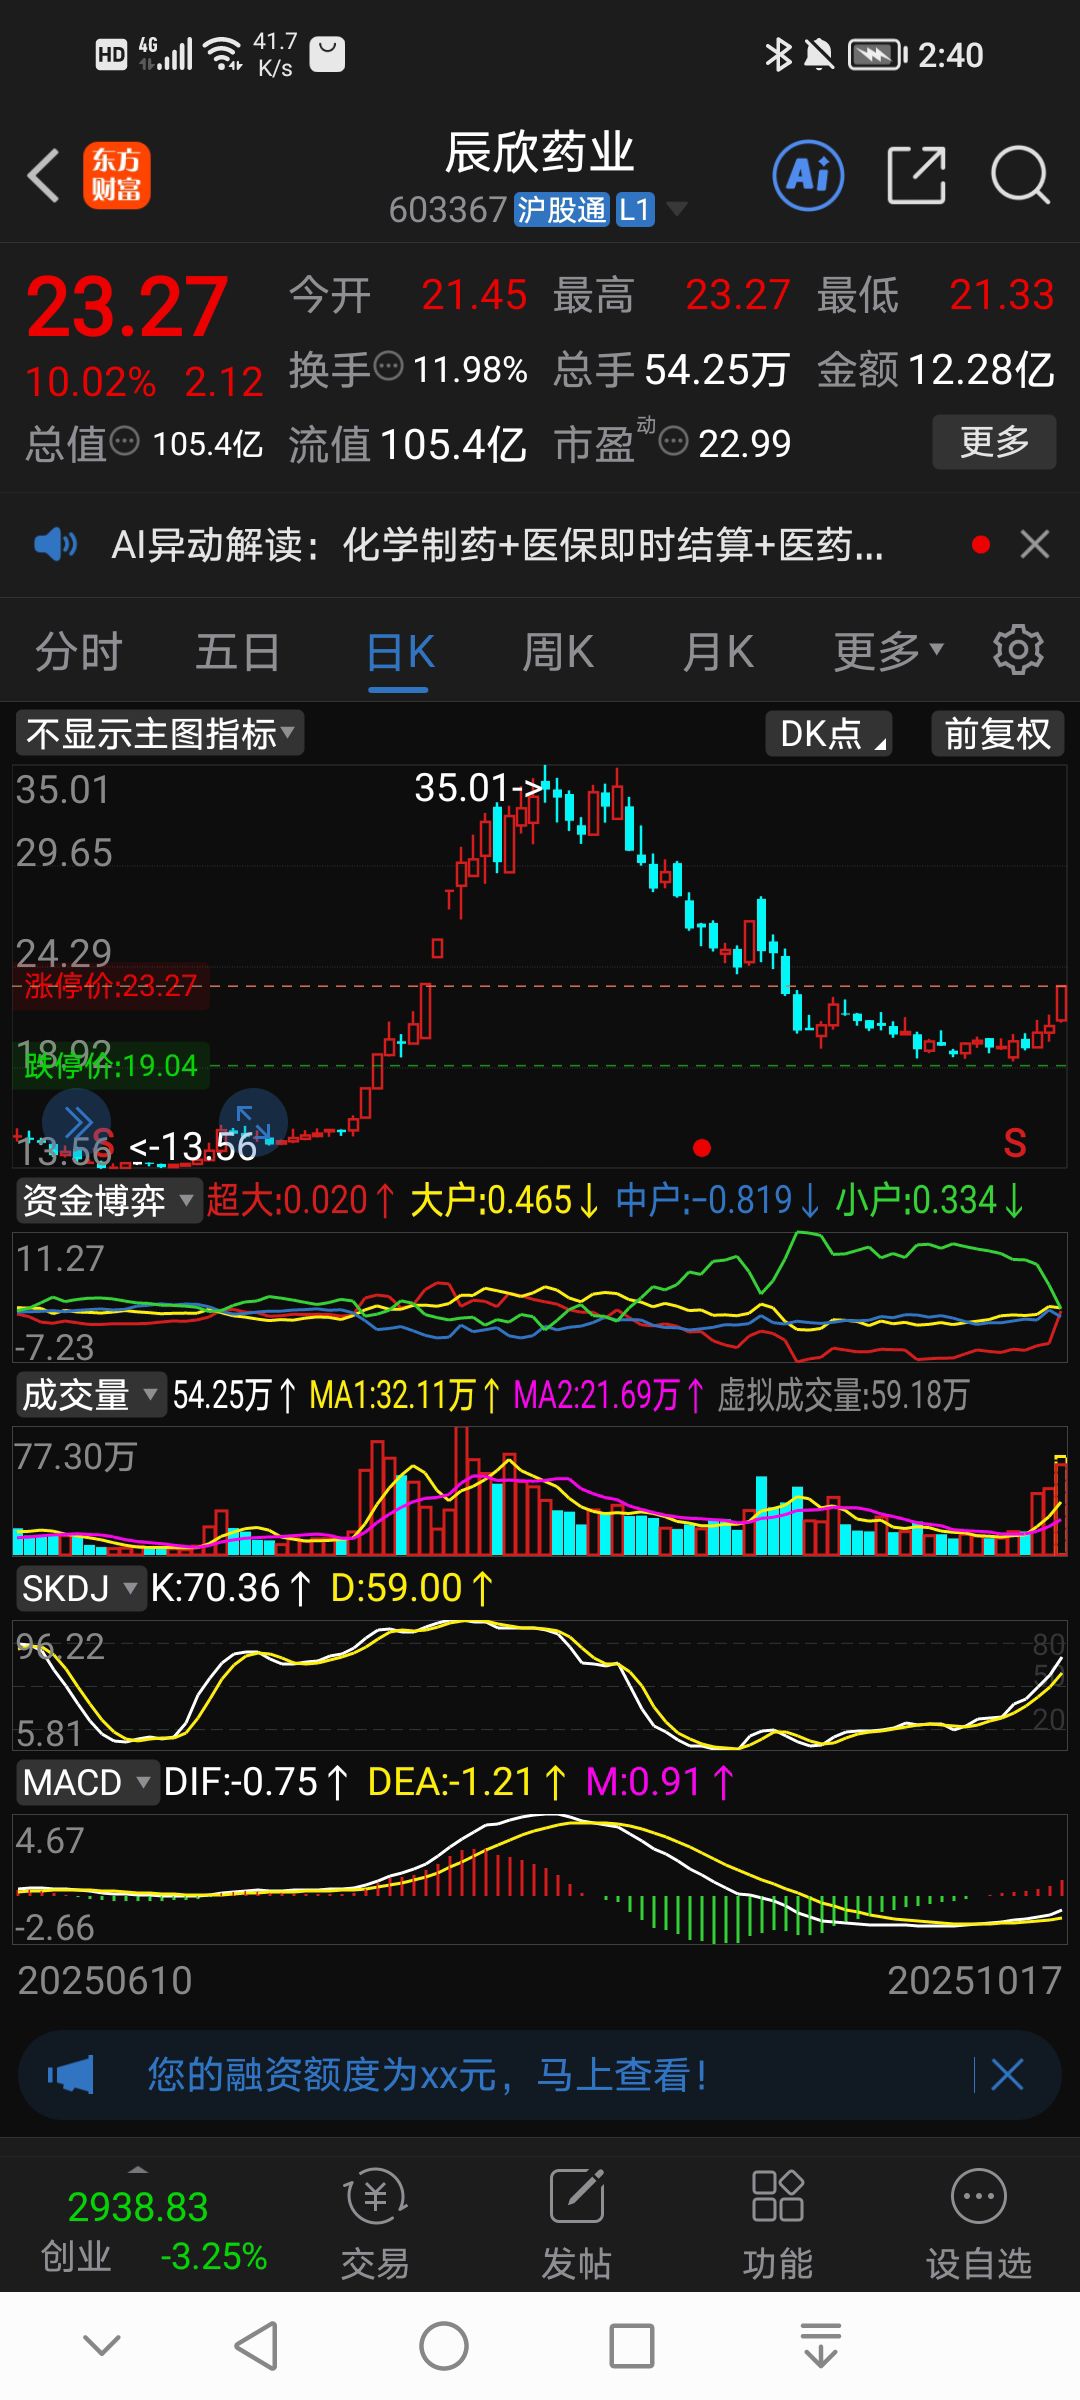Tap the navigation bar pull-down arrow icon
1080x2400 pixels.
[821, 2346]
